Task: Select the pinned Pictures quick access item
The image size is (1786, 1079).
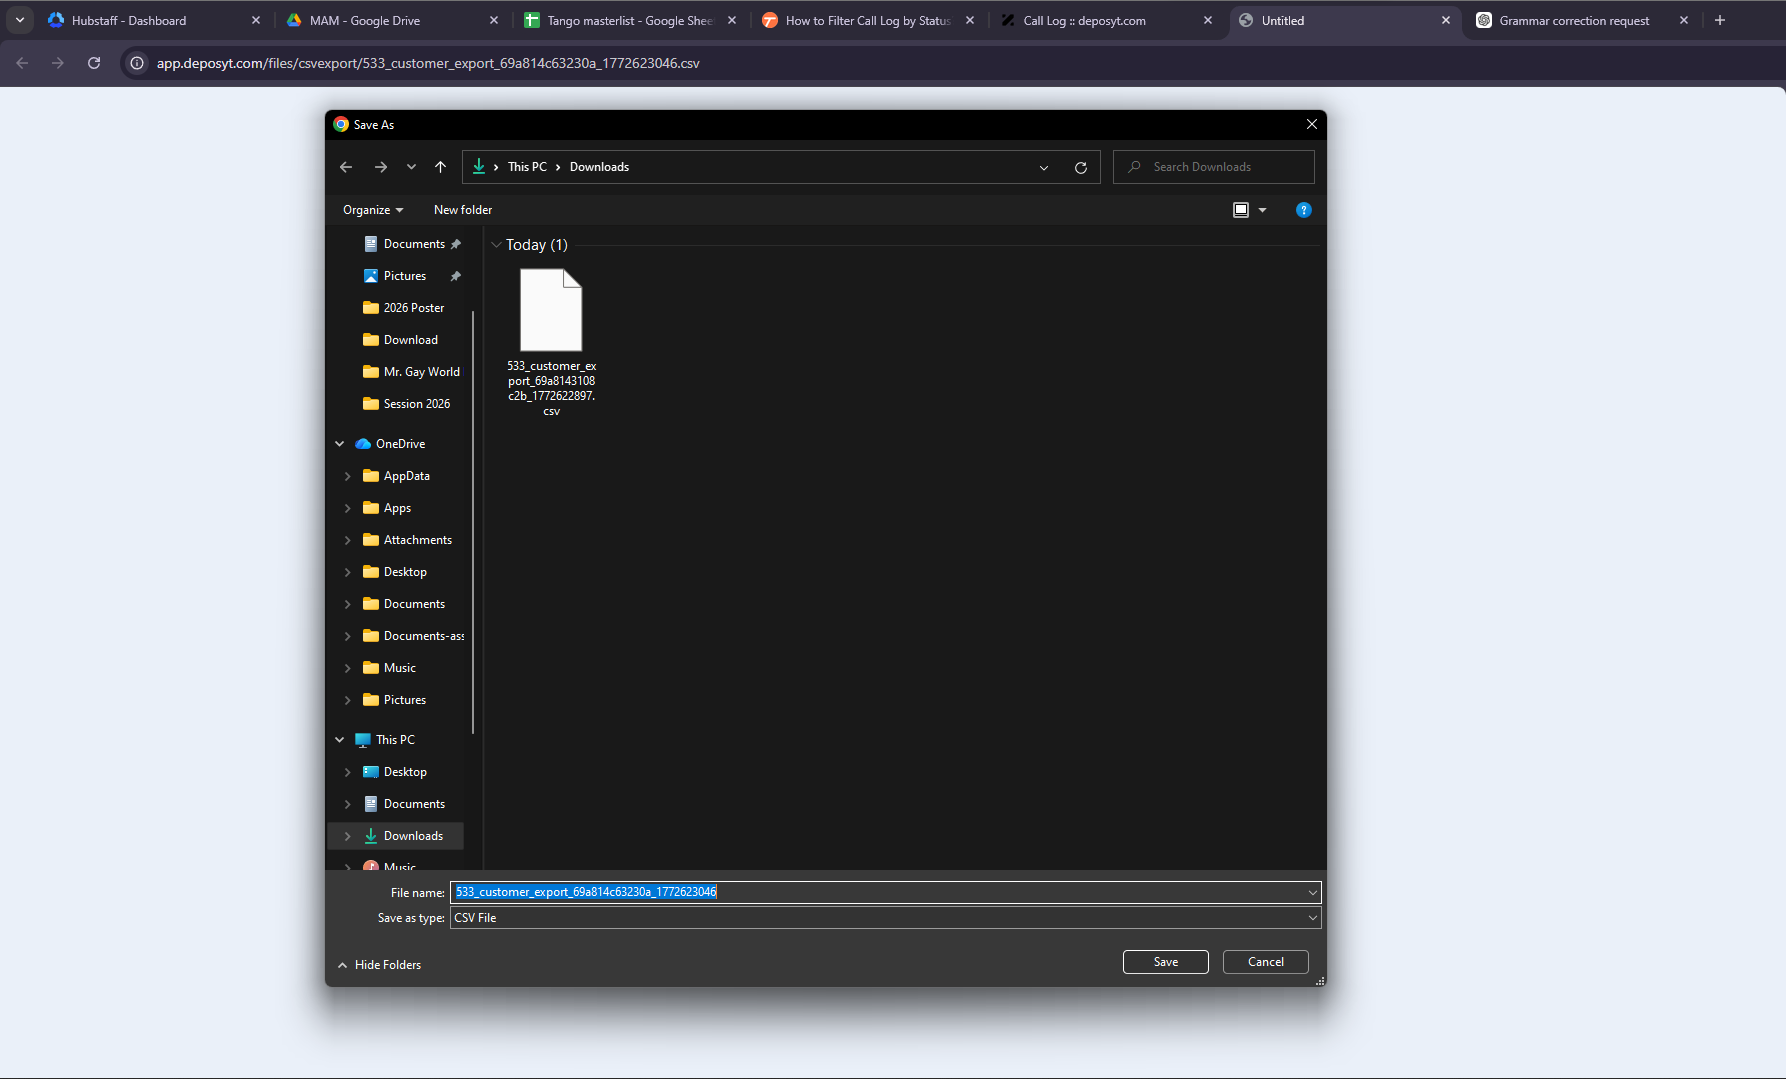Action: pyautogui.click(x=404, y=276)
